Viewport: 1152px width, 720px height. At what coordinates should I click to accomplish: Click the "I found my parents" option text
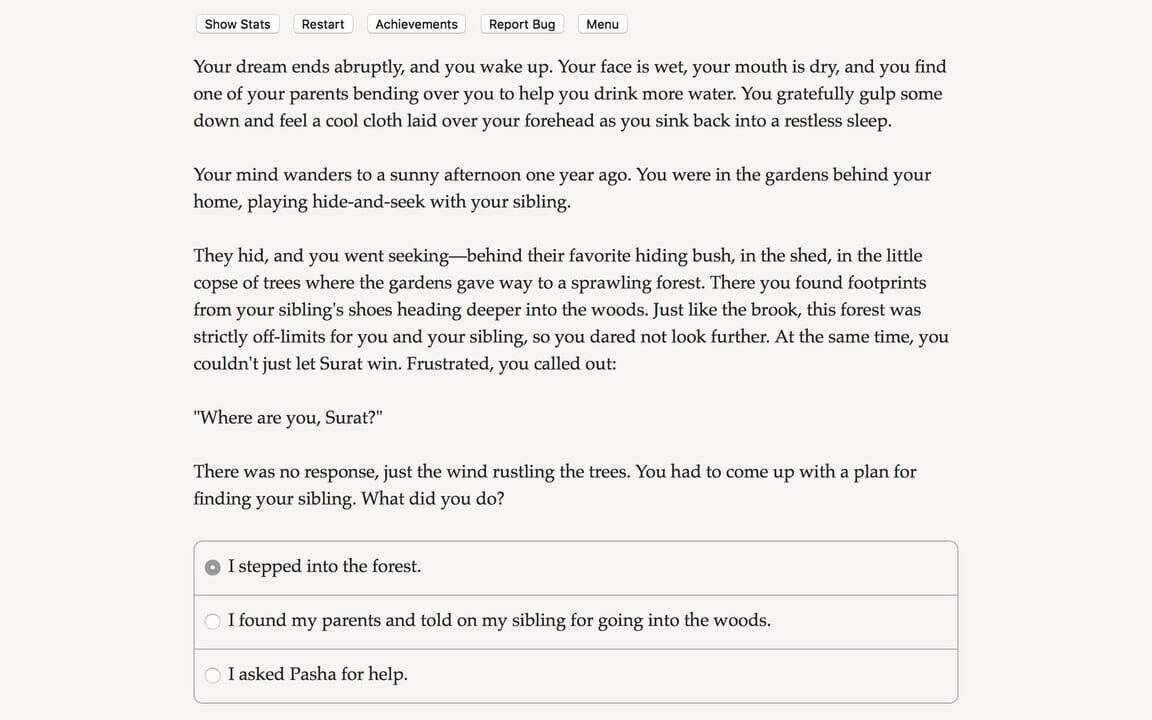(499, 620)
